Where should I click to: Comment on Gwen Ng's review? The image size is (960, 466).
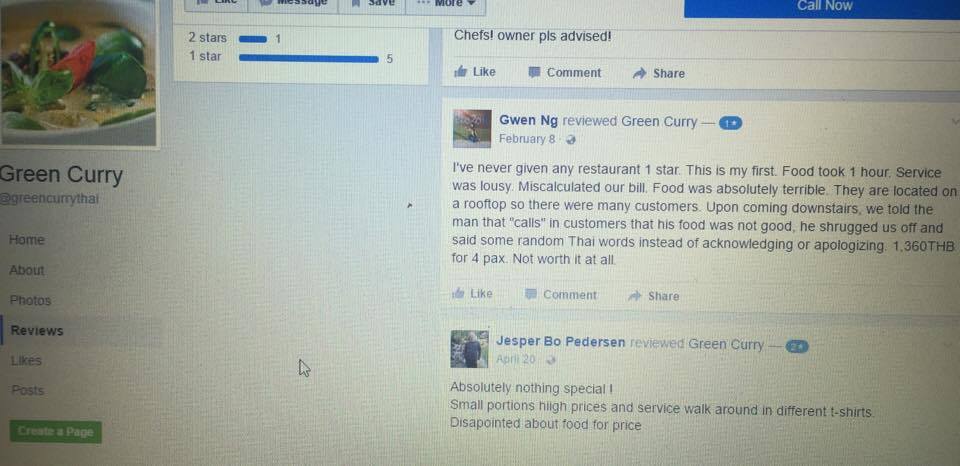click(561, 295)
